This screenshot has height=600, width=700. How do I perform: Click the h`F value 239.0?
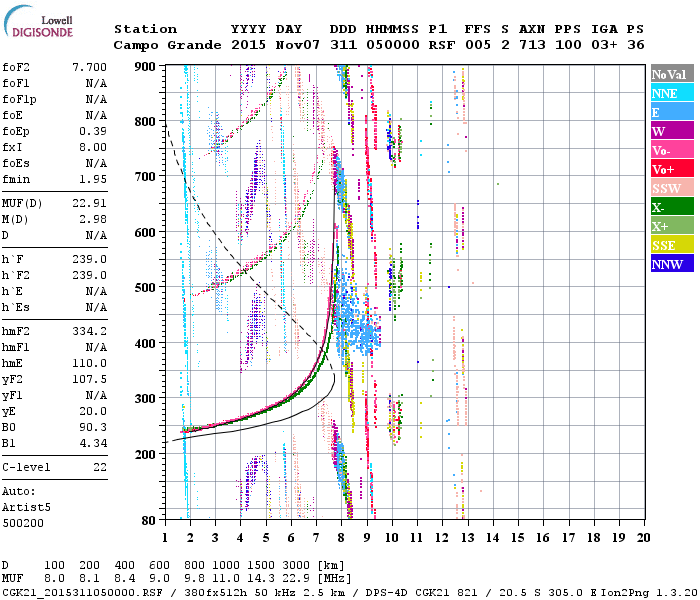pyautogui.click(x=89, y=259)
